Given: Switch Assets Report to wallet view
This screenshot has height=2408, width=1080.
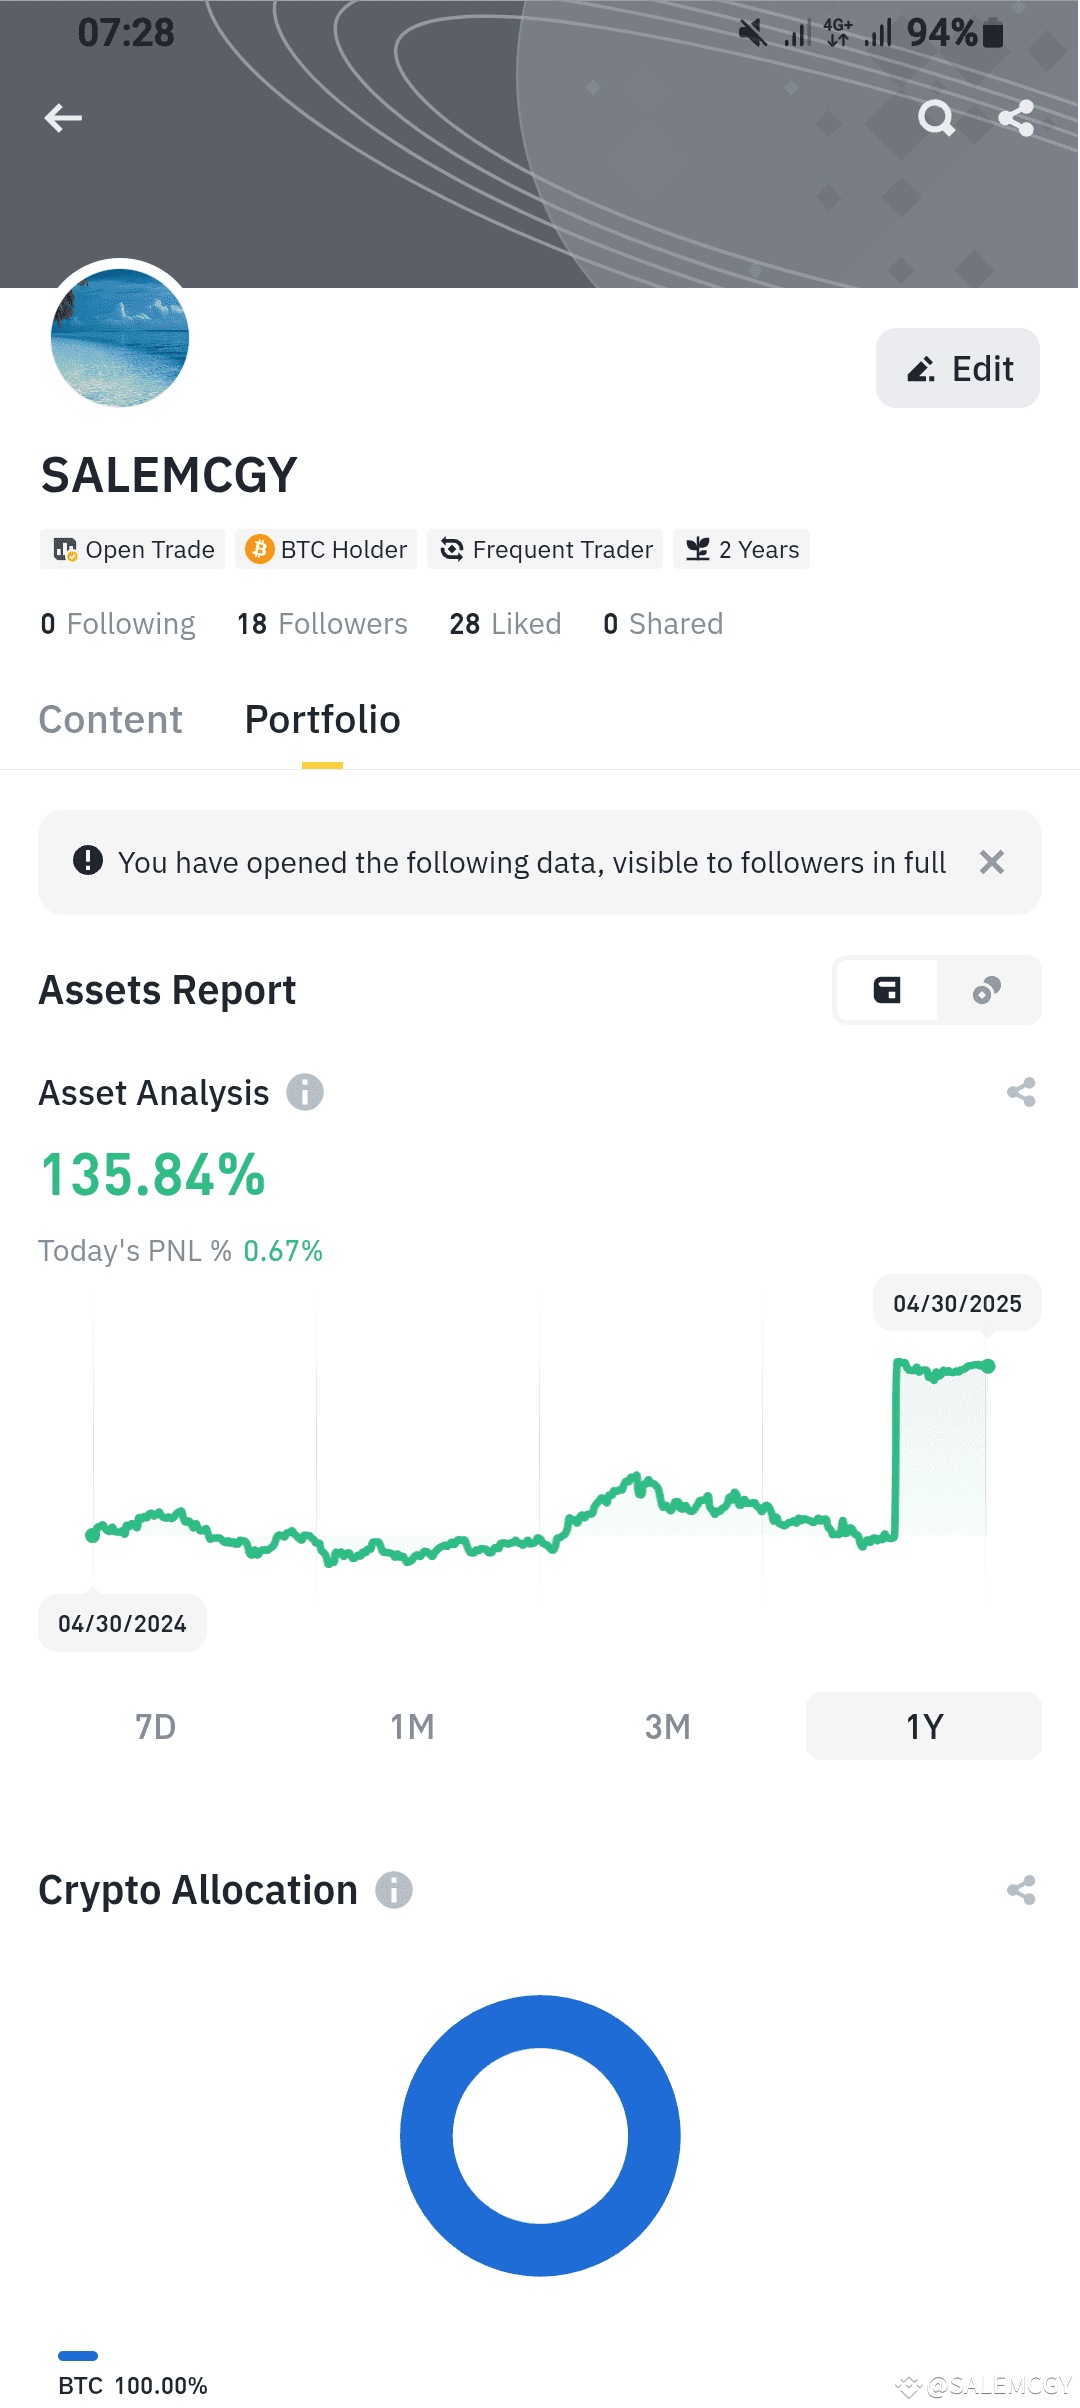Looking at the screenshot, I should pos(887,990).
